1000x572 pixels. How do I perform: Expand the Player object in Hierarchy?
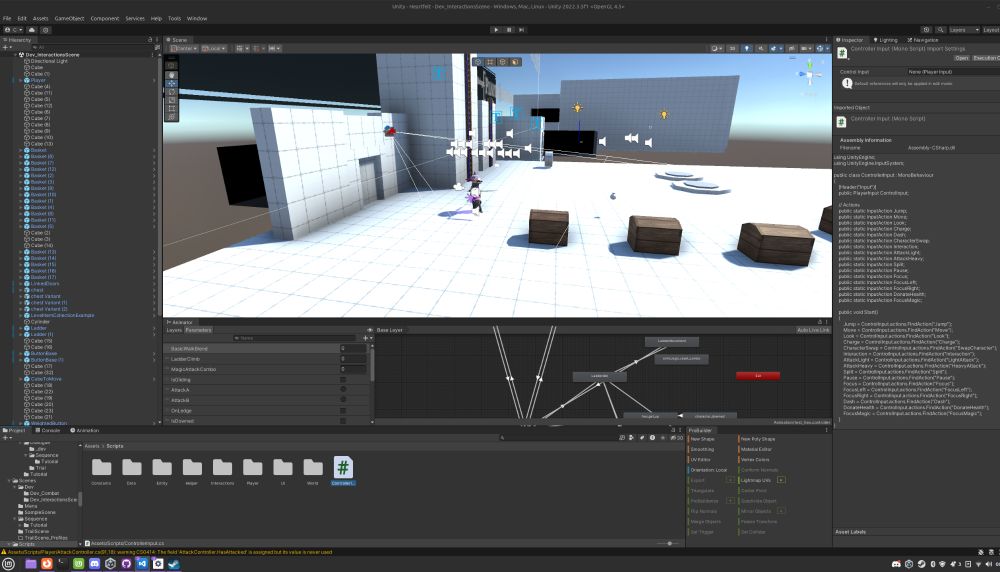coord(20,80)
